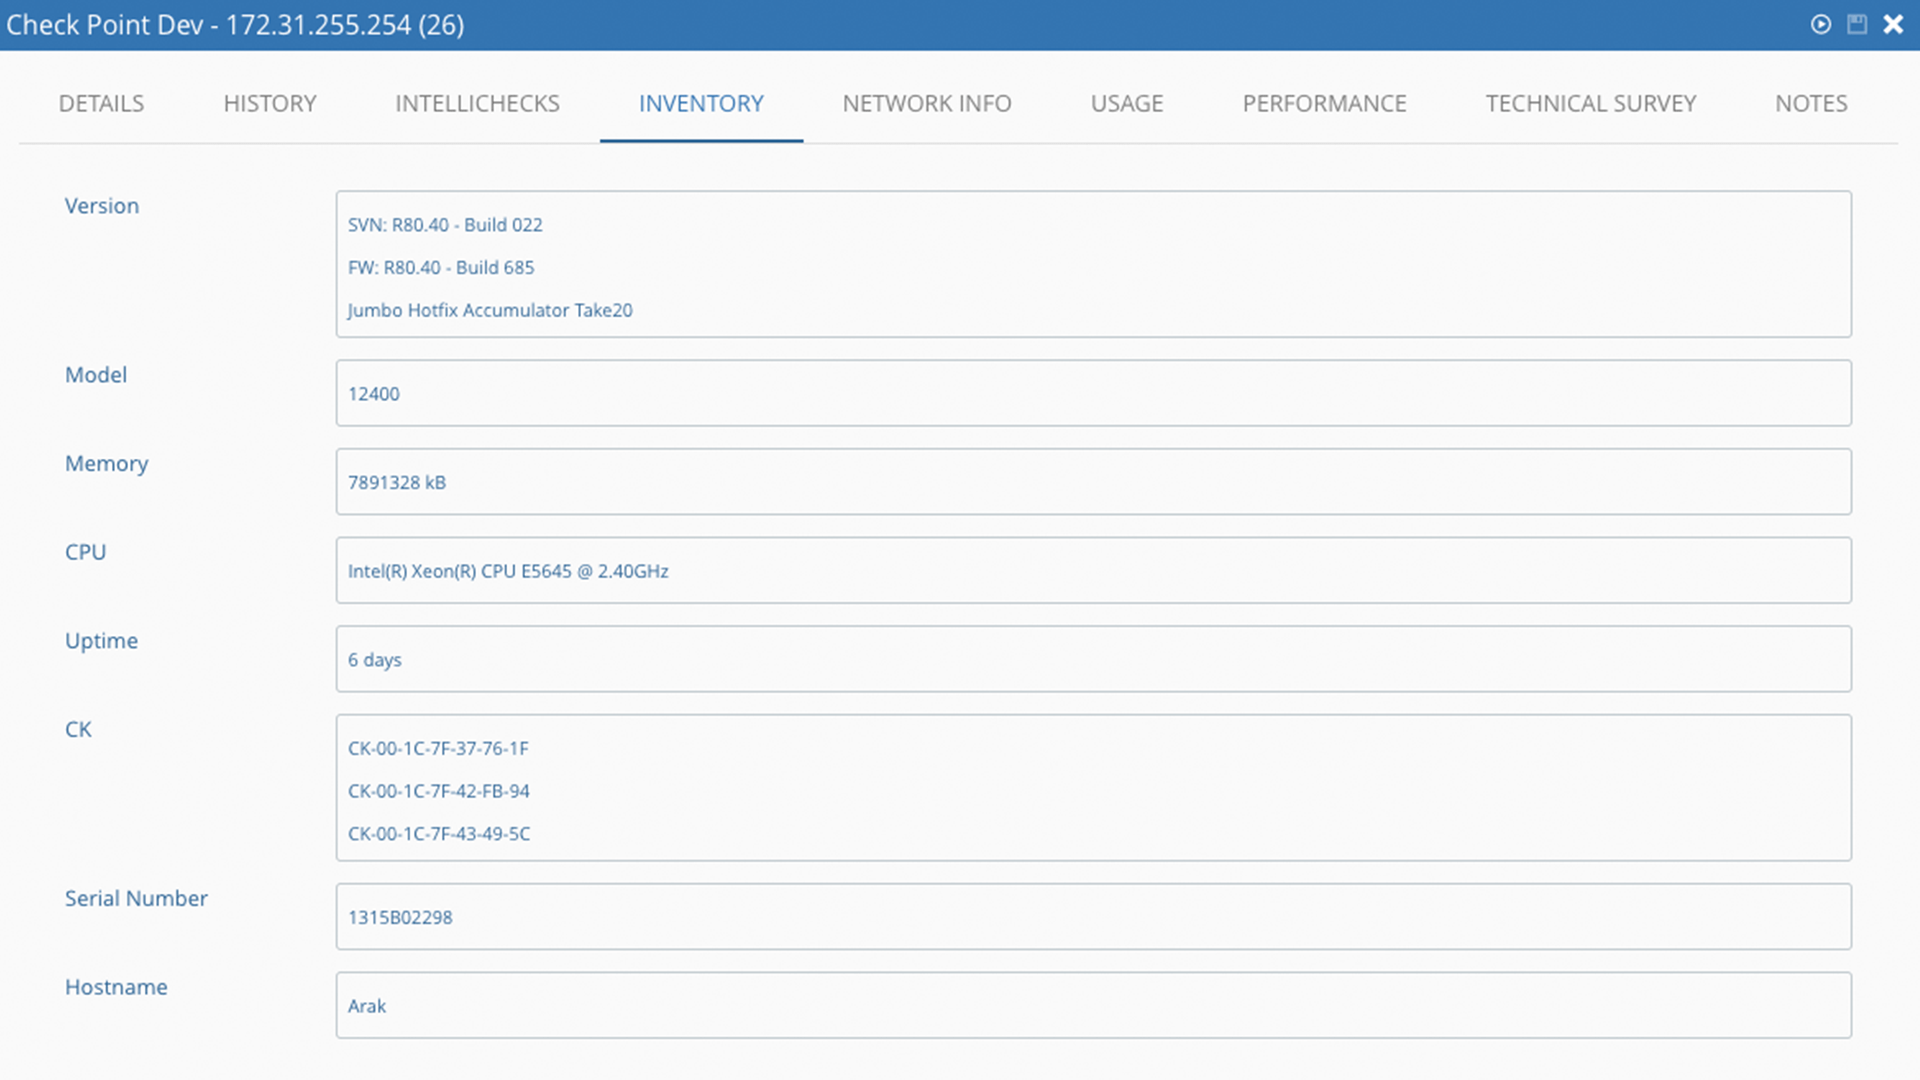Click the Model field showing 12400

pyautogui.click(x=1093, y=393)
